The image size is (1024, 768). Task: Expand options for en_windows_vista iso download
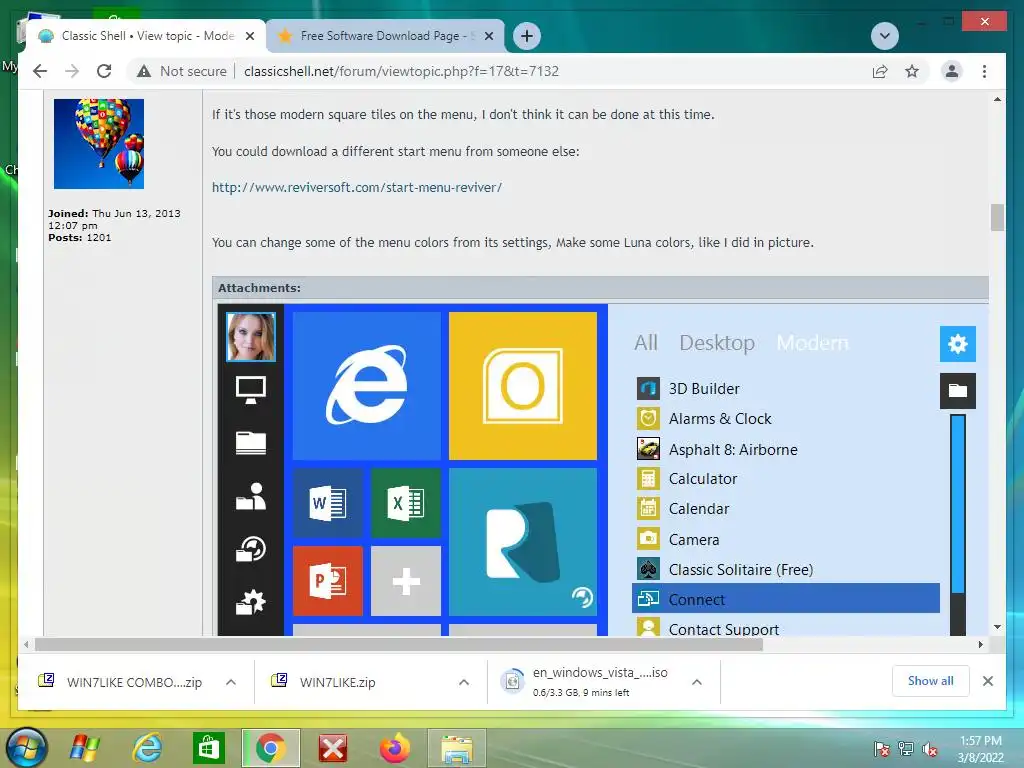click(x=697, y=682)
